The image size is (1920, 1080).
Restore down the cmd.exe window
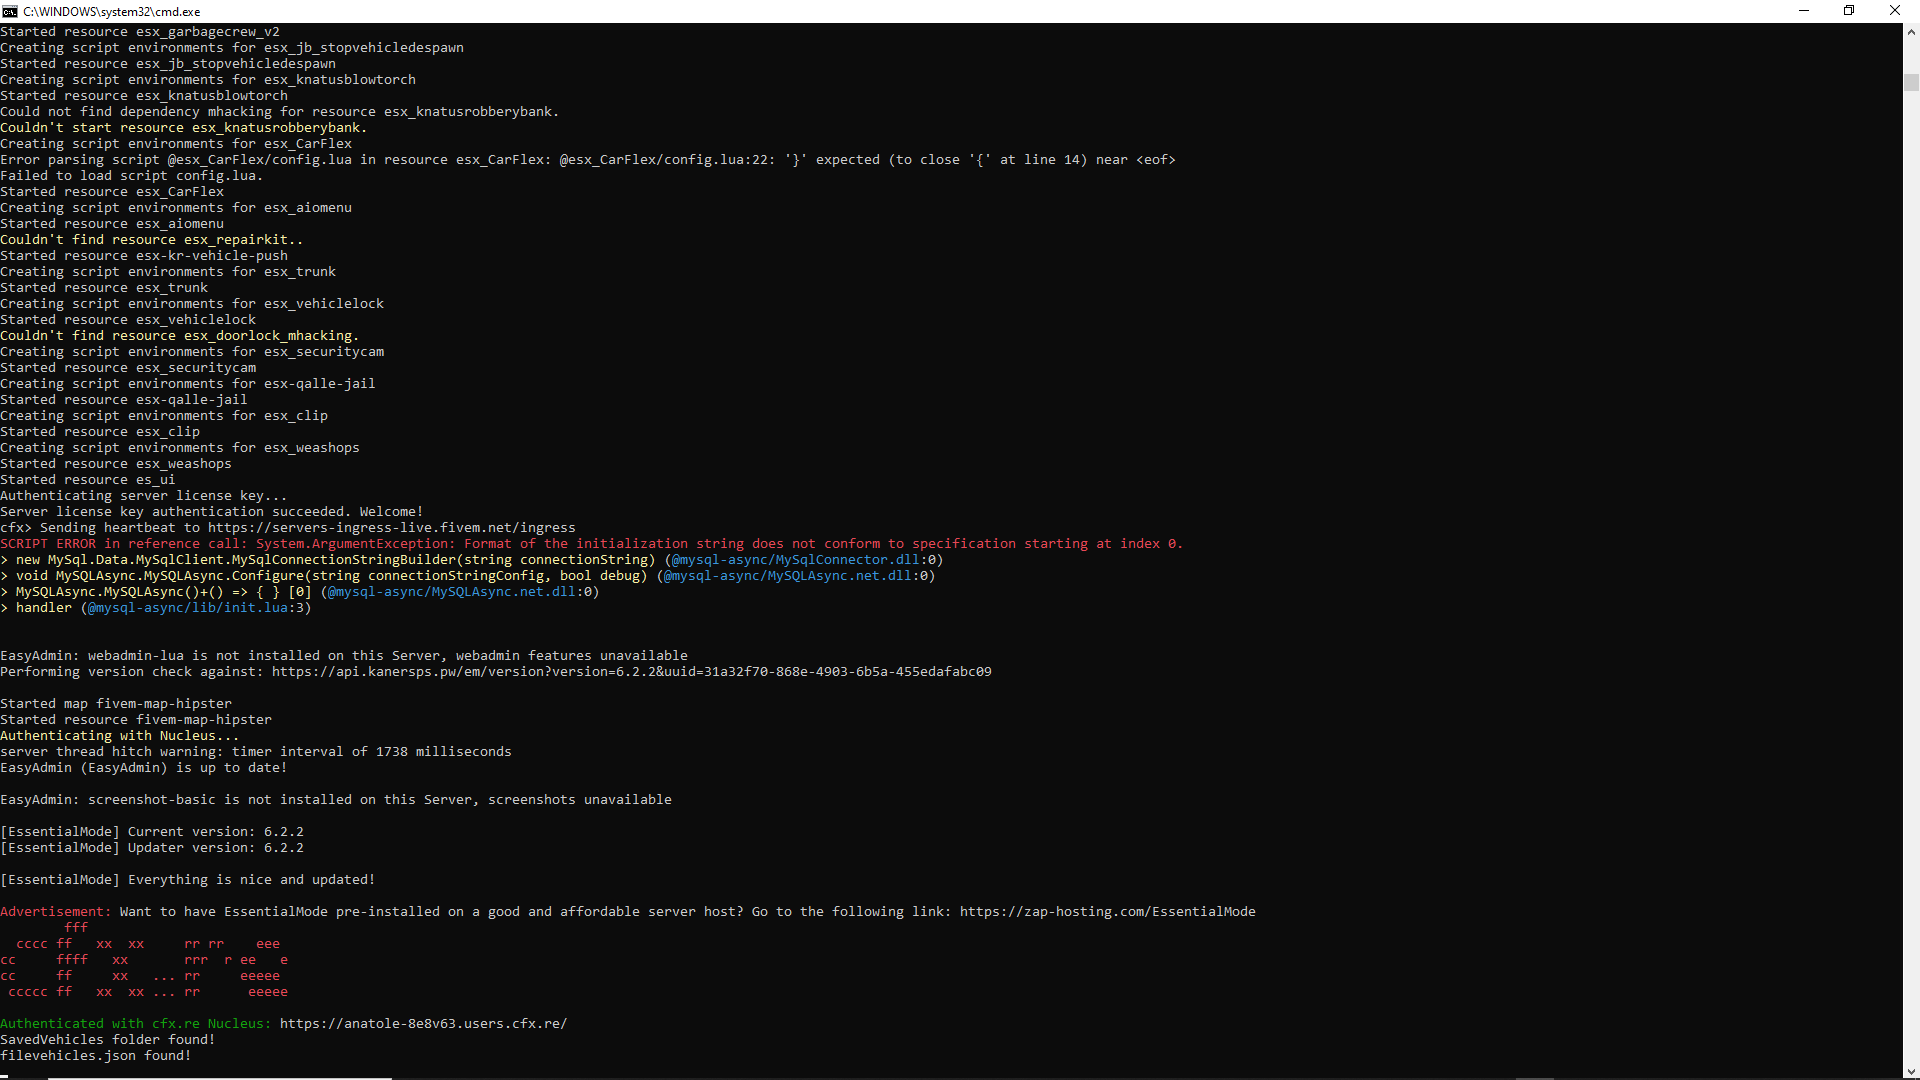click(x=1849, y=11)
